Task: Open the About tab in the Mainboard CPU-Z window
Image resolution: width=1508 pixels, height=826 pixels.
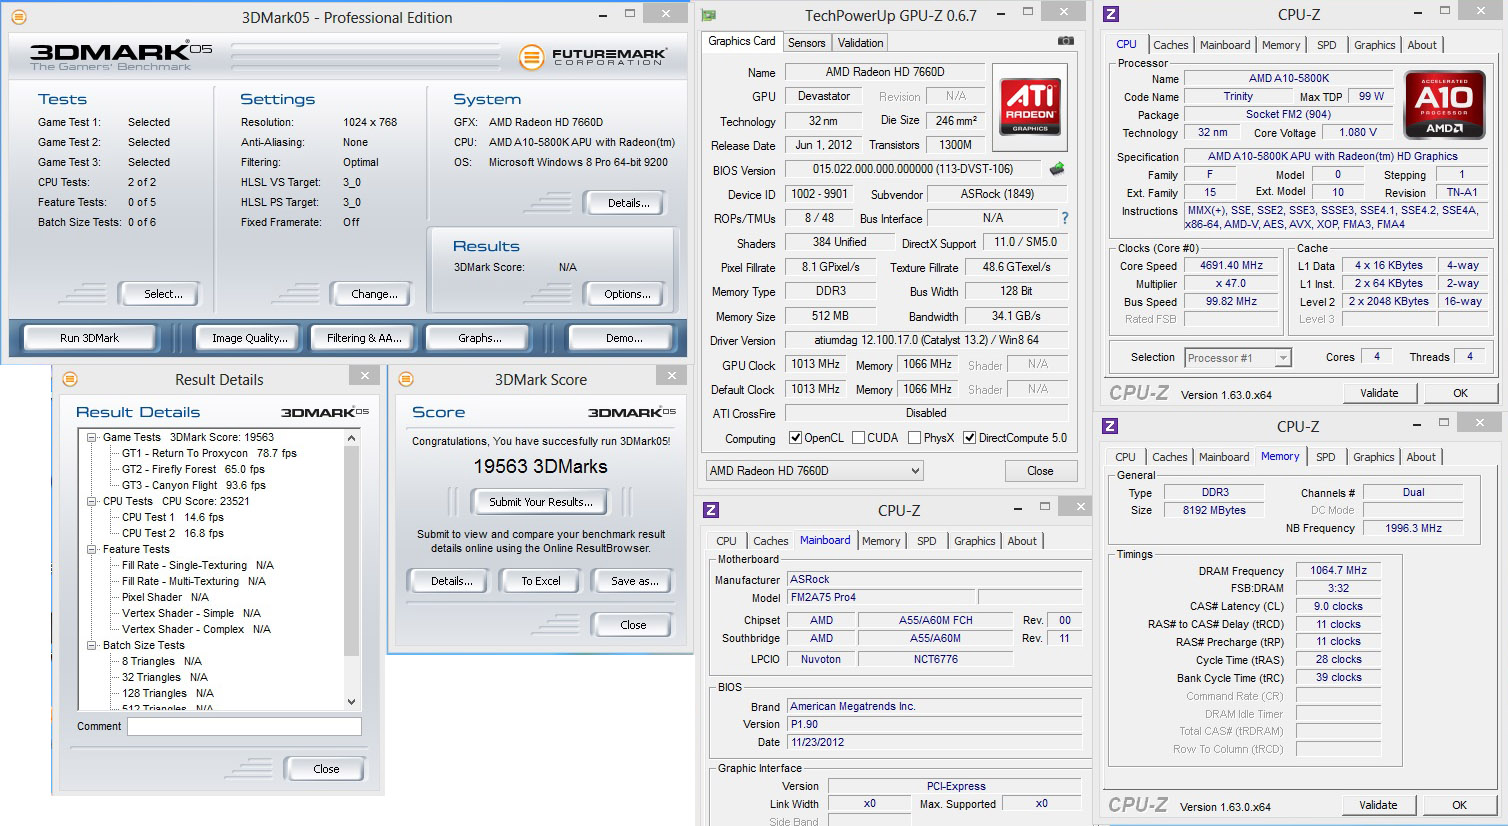Action: point(1022,541)
